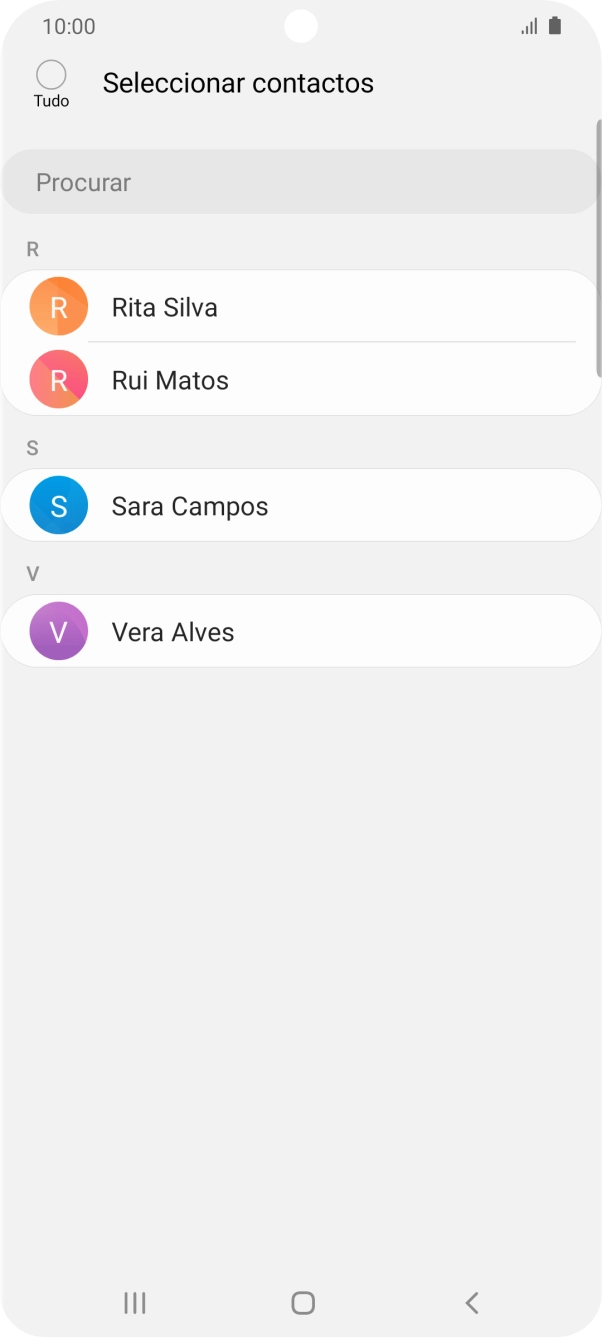Check the contact Rita Silva
This screenshot has height=1337, width=602.
250,307
